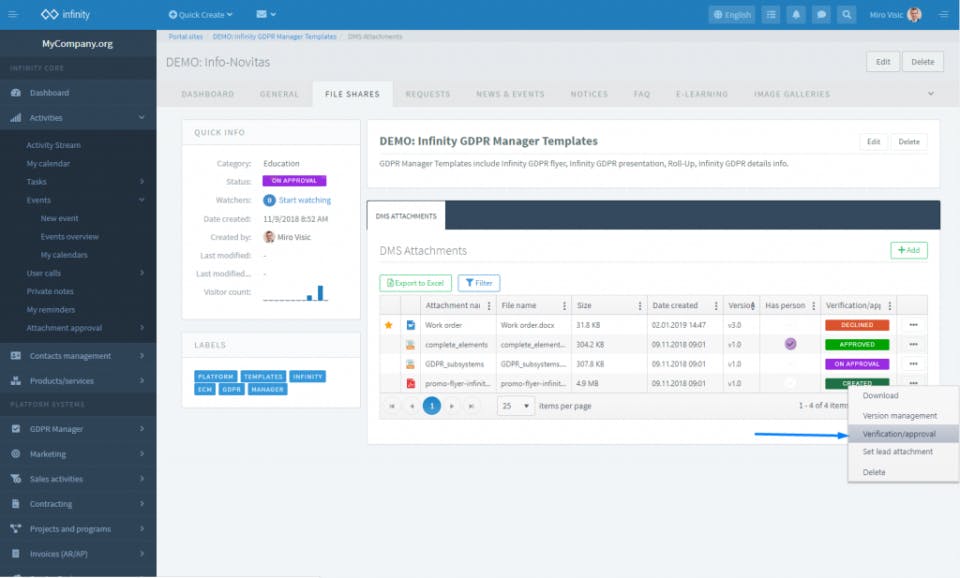The image size is (960, 578).
Task: Open the right panel menu icon
Action: 943,14
